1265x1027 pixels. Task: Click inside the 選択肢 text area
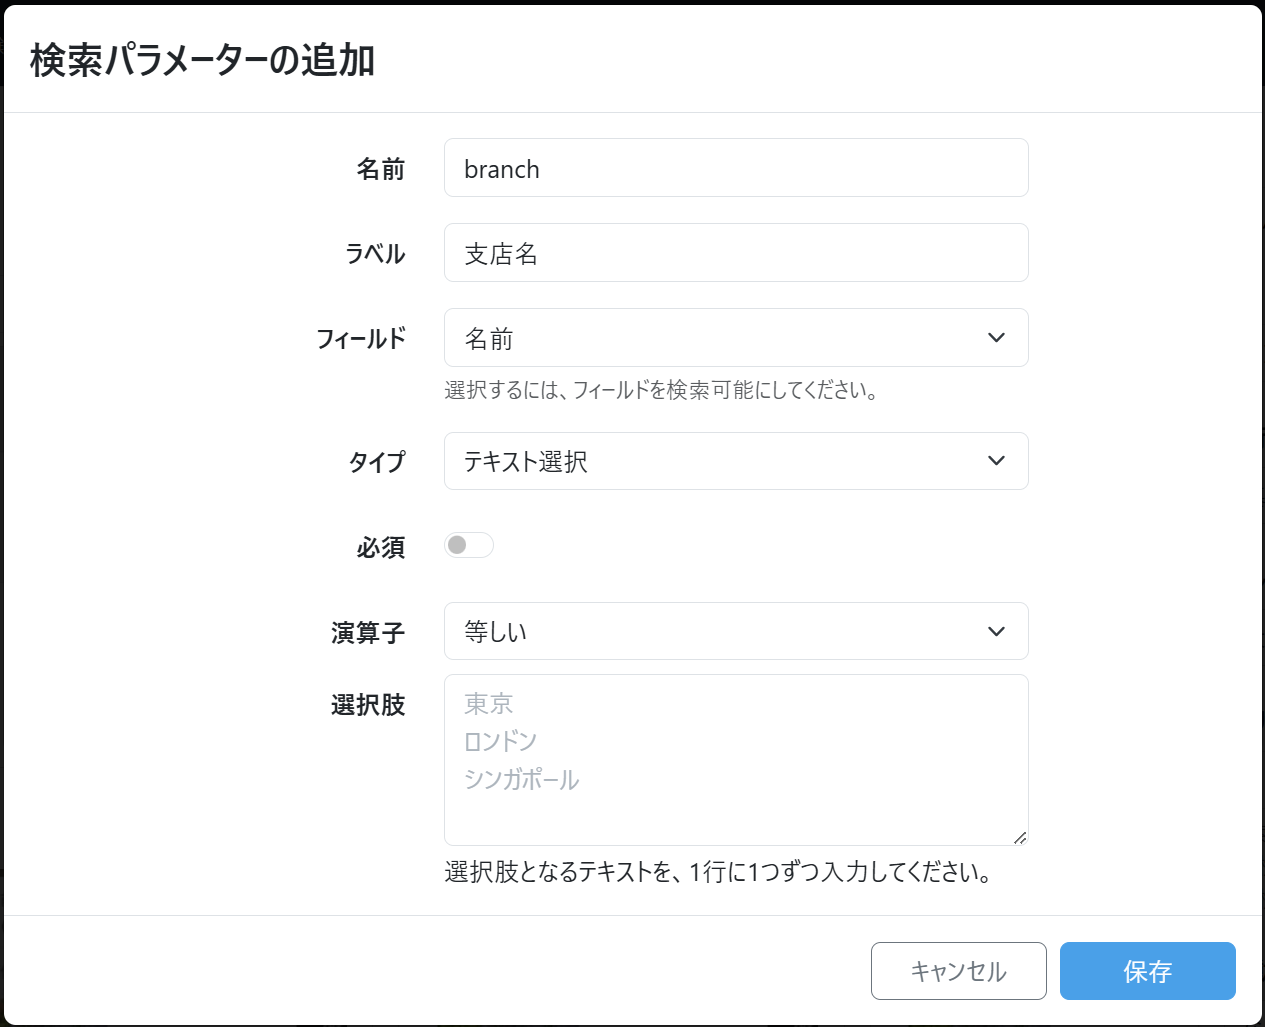[735, 760]
